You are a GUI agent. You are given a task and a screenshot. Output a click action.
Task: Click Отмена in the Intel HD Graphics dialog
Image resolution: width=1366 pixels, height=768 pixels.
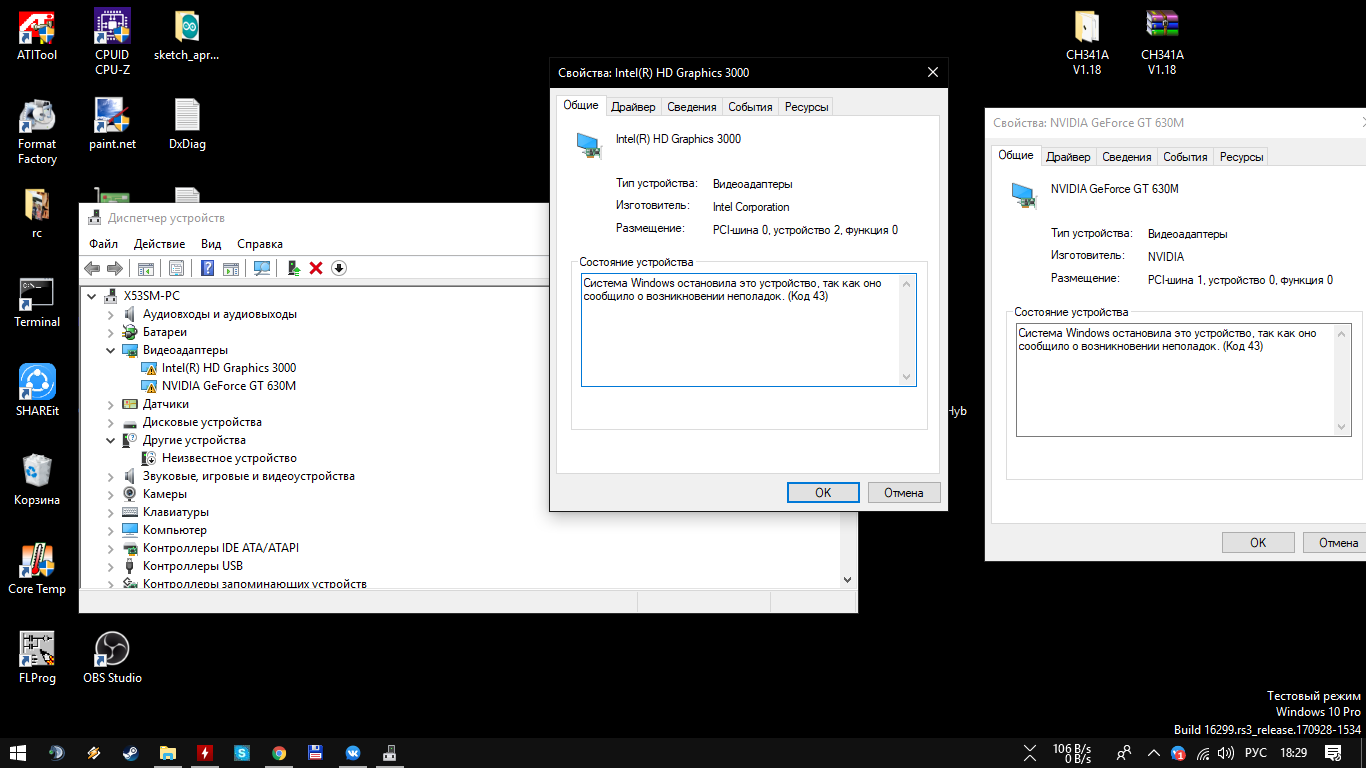904,492
